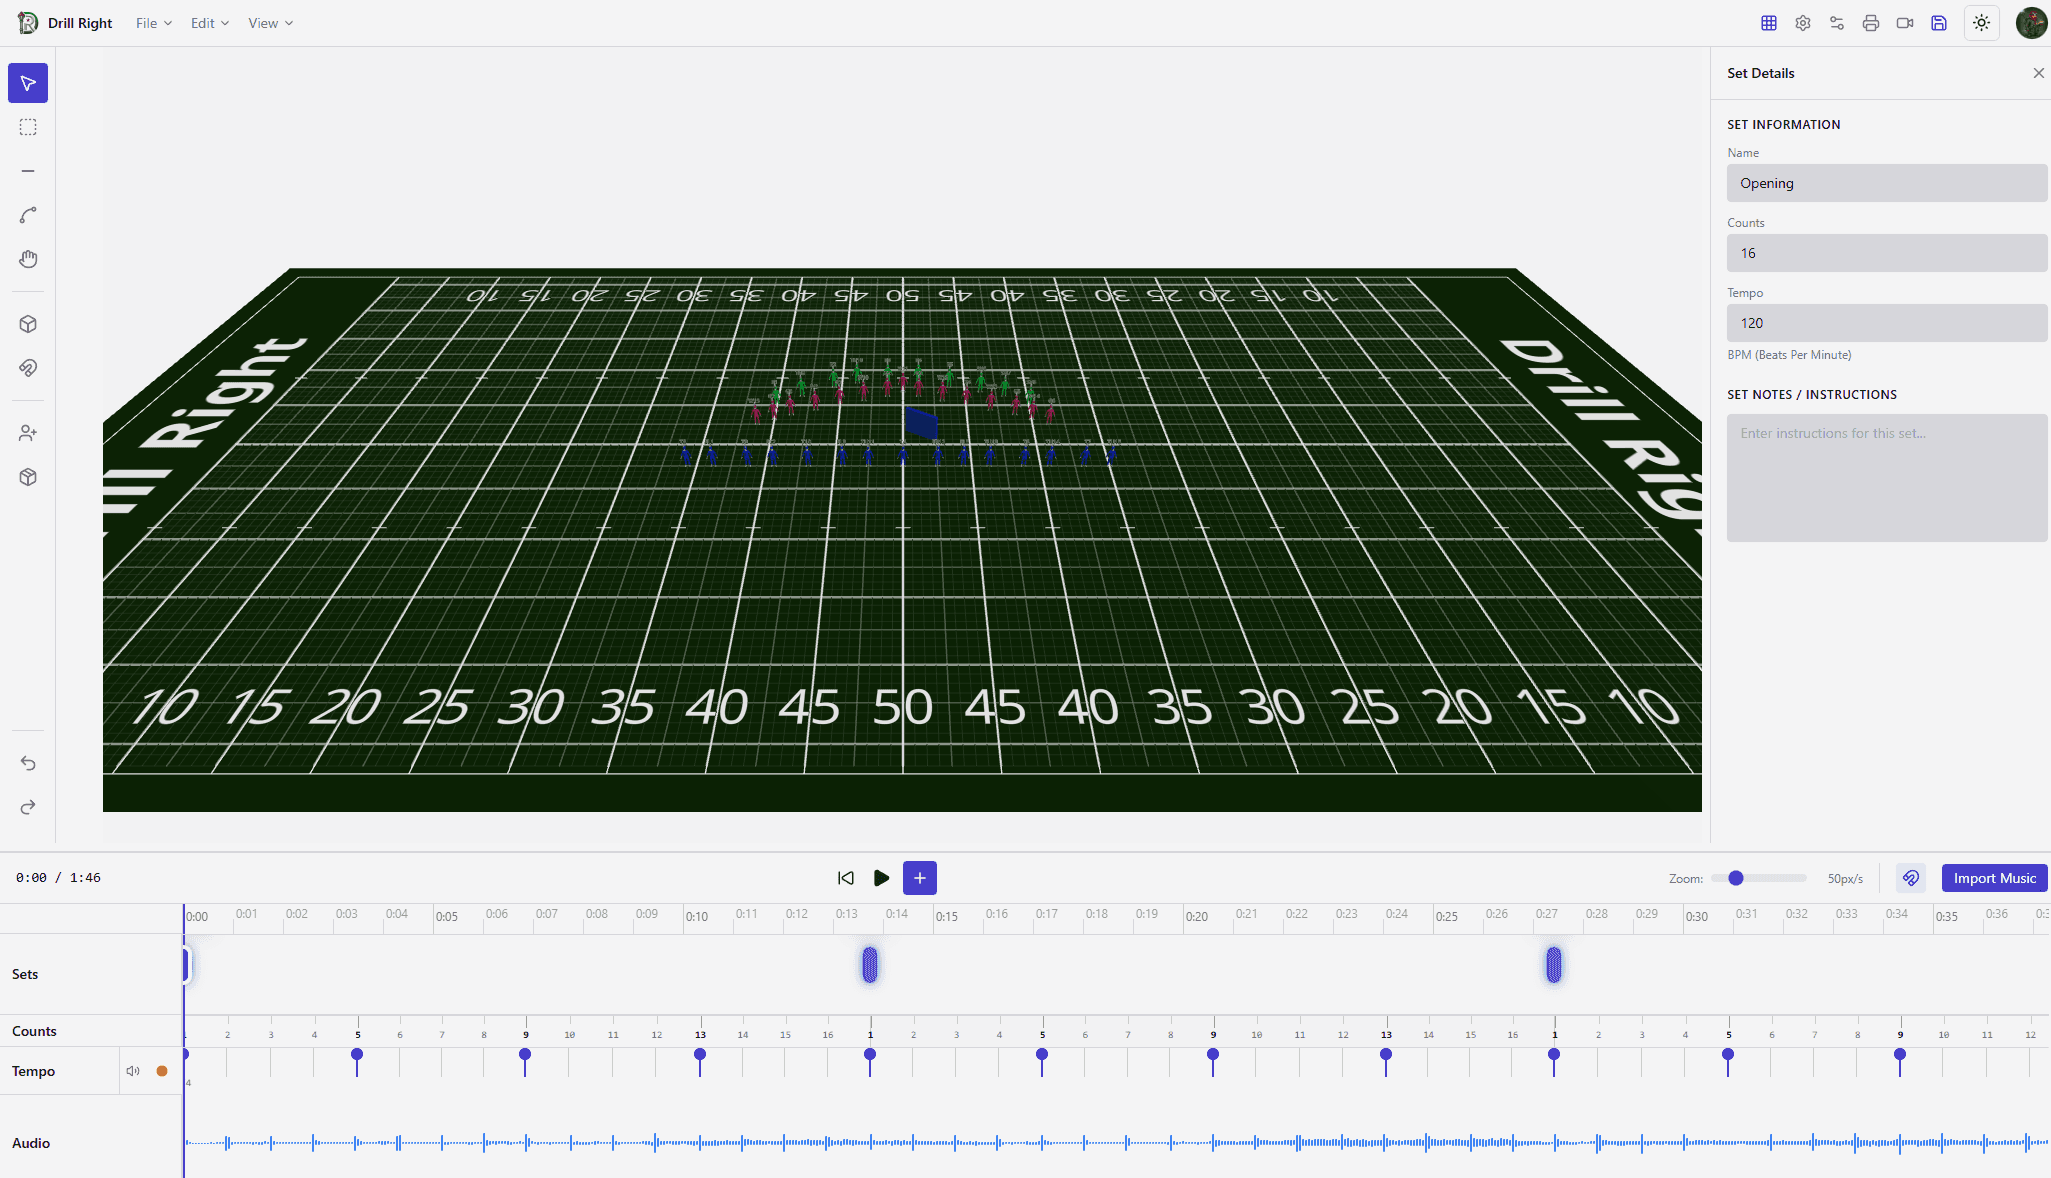Open the View dropdown menu
The height and width of the screenshot is (1178, 2051).
pyautogui.click(x=270, y=23)
